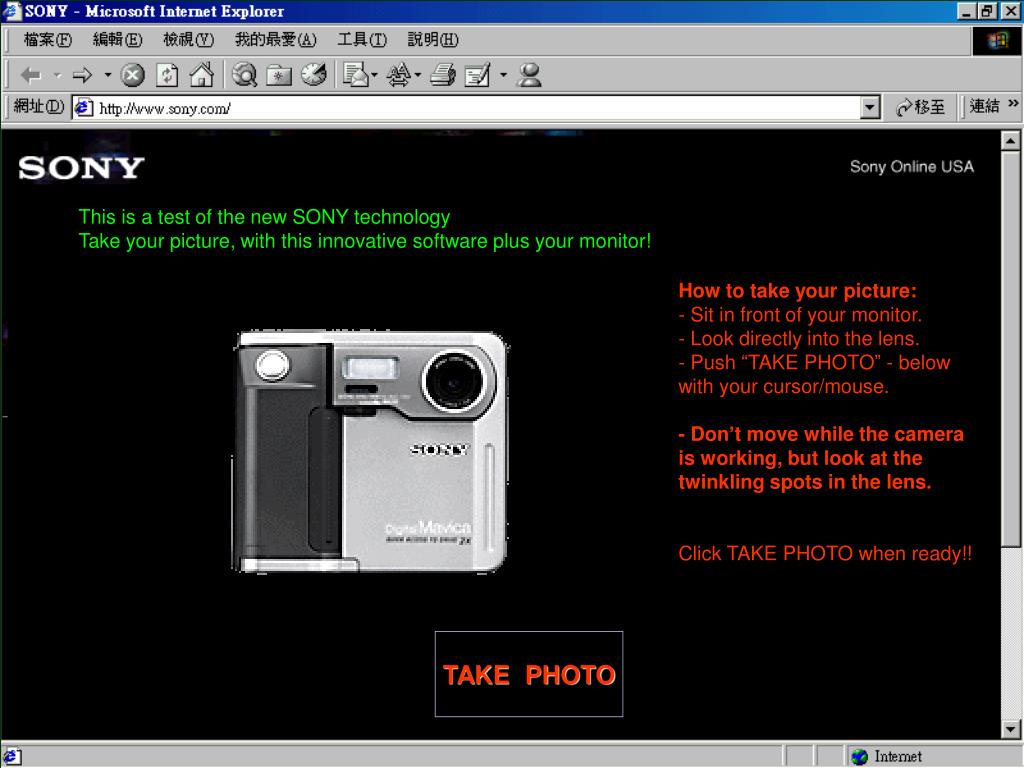Expand the Edit button dropdown arrow

point(503,76)
